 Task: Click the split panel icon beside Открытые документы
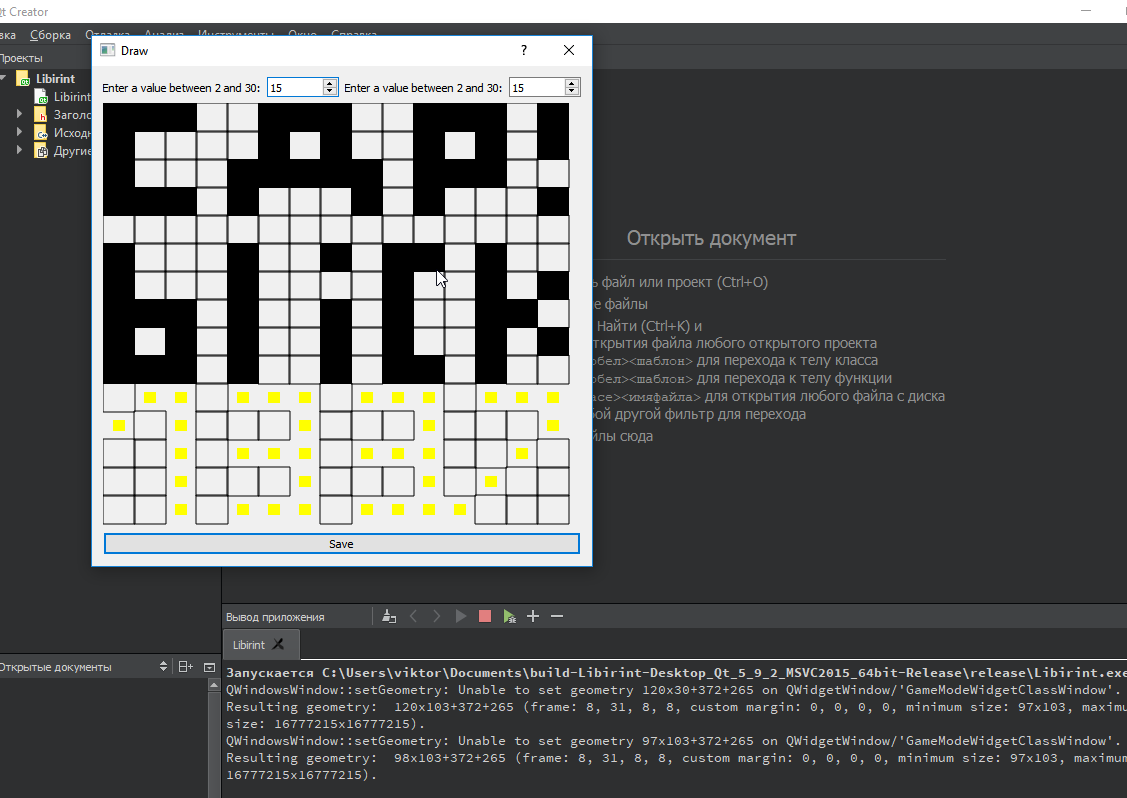tap(185, 667)
